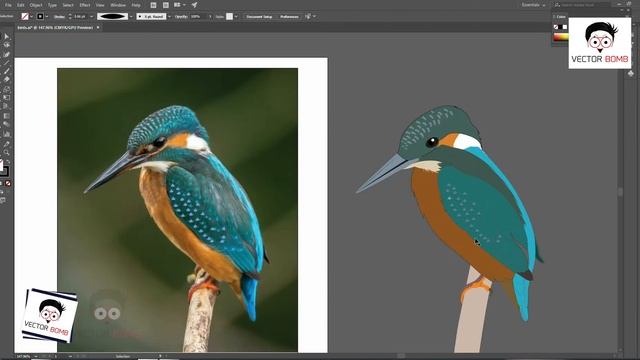Click the graphic Style swatch box
Image resolution: width=640 pixels, height=360 pixels.
pos(230,16)
